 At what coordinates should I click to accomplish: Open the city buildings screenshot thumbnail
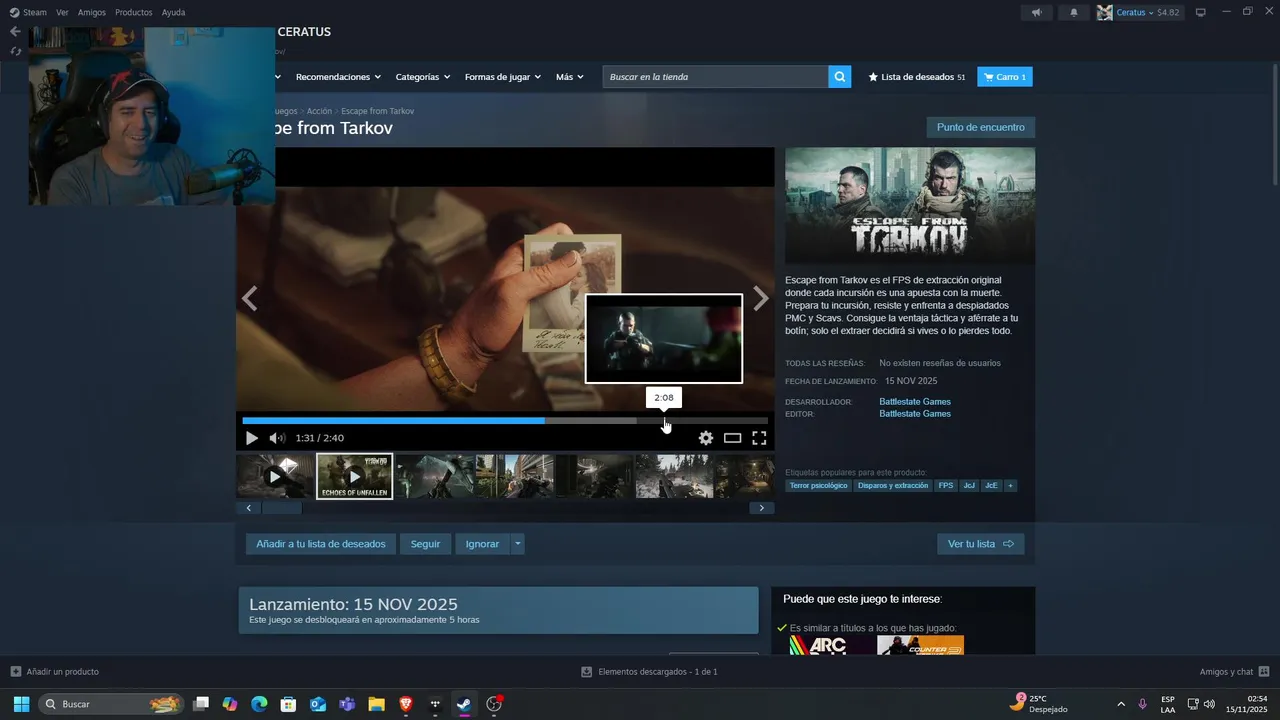pyautogui.click(x=515, y=476)
